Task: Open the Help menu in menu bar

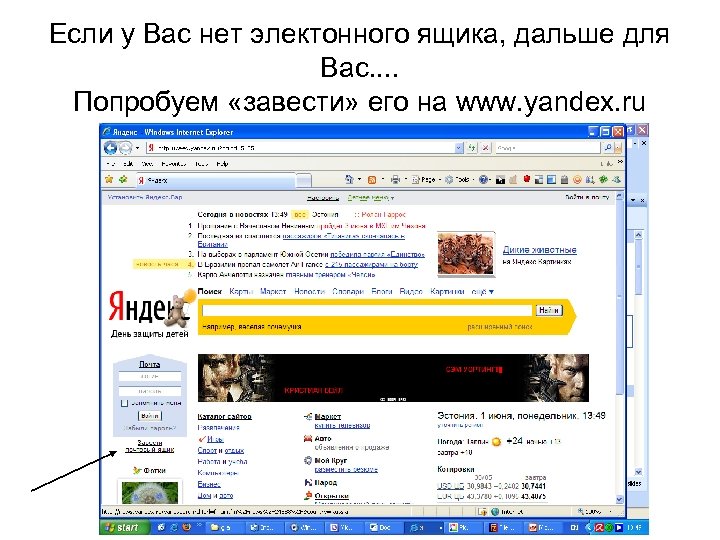Action: point(222,164)
